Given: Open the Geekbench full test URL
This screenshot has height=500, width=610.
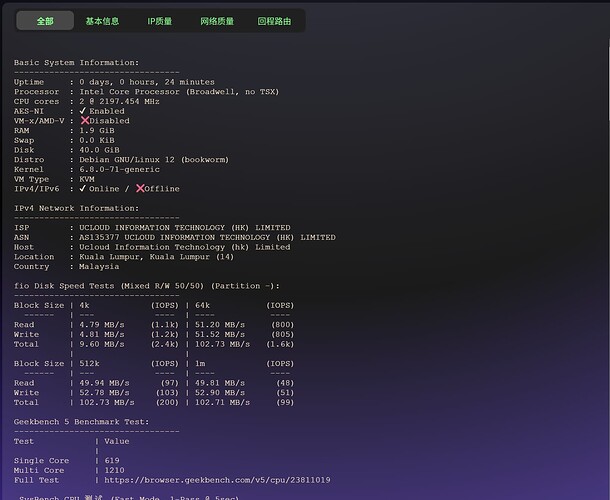Looking at the screenshot, I should click(x=230, y=480).
